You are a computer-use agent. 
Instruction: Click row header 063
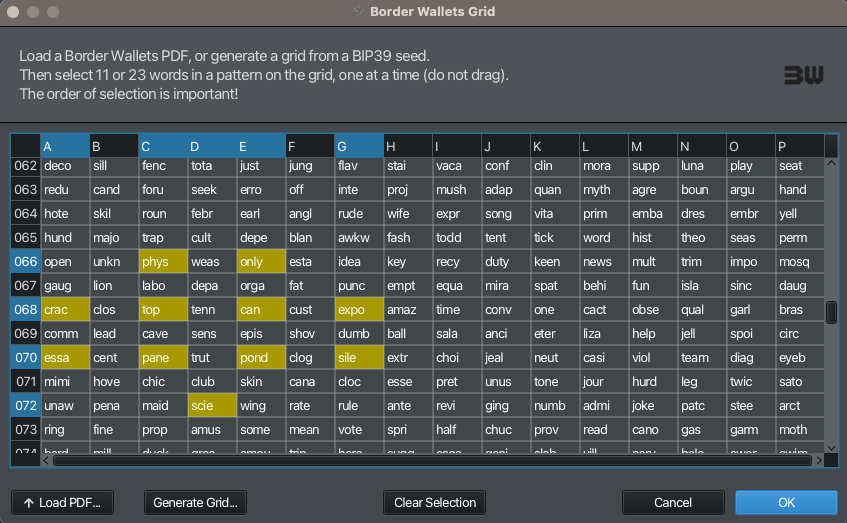(x=25, y=190)
